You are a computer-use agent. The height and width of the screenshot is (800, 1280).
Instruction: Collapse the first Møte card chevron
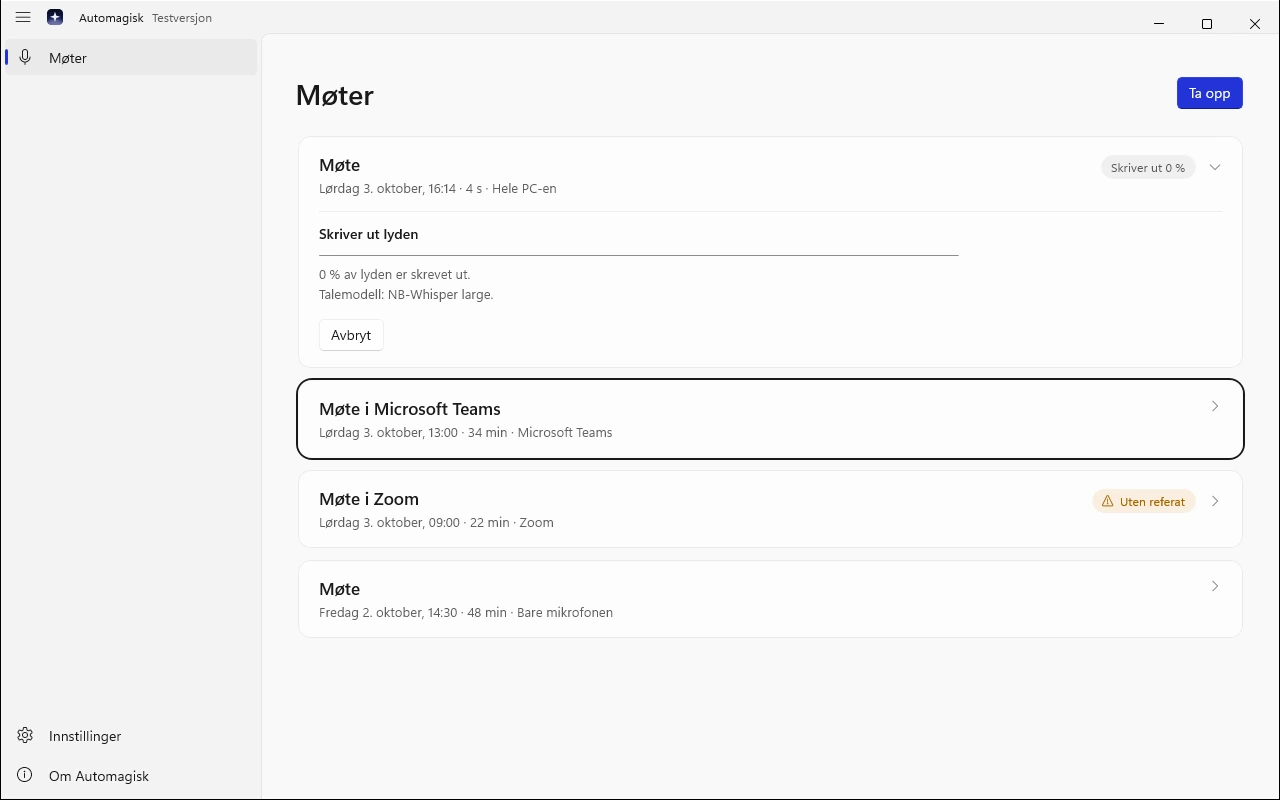[1215, 168]
